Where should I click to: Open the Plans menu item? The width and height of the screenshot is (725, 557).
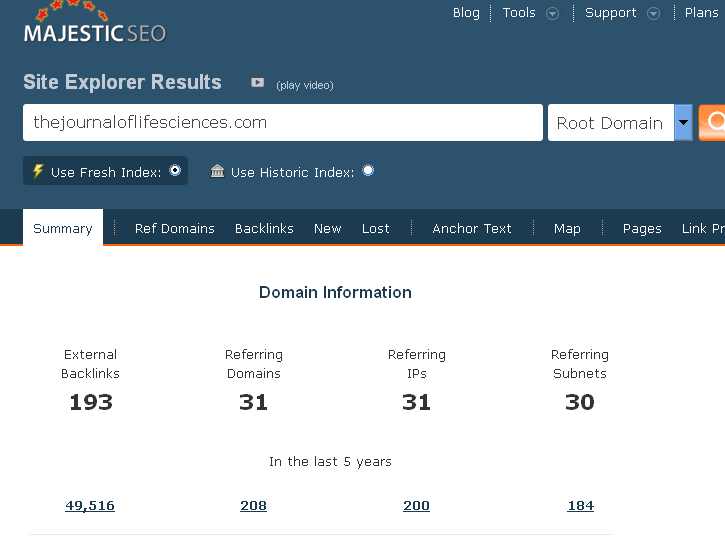701,13
